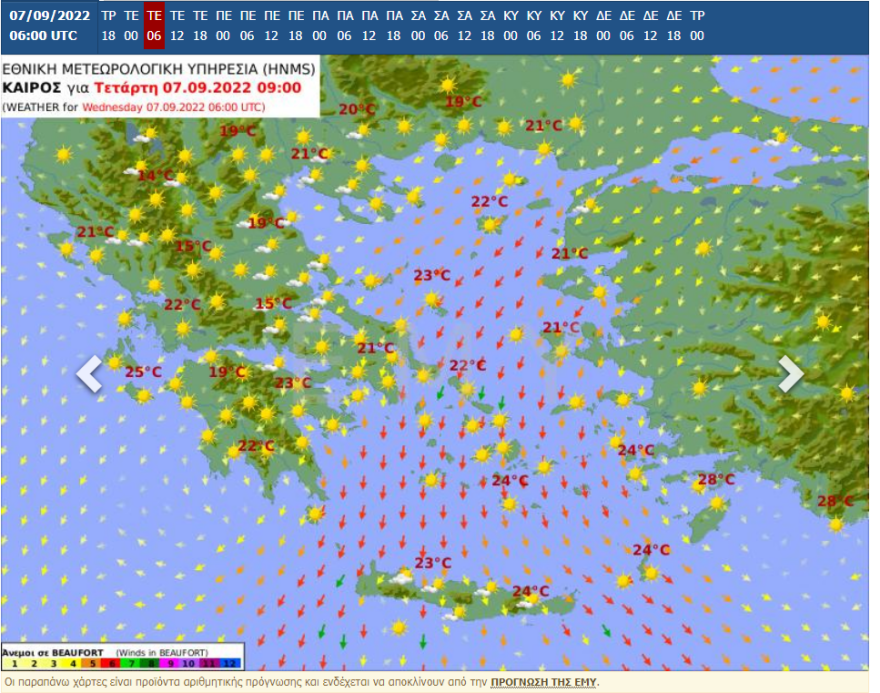Click the 07/09/2022 date label
Screen dimensions: 880x693
[x=50, y=16]
